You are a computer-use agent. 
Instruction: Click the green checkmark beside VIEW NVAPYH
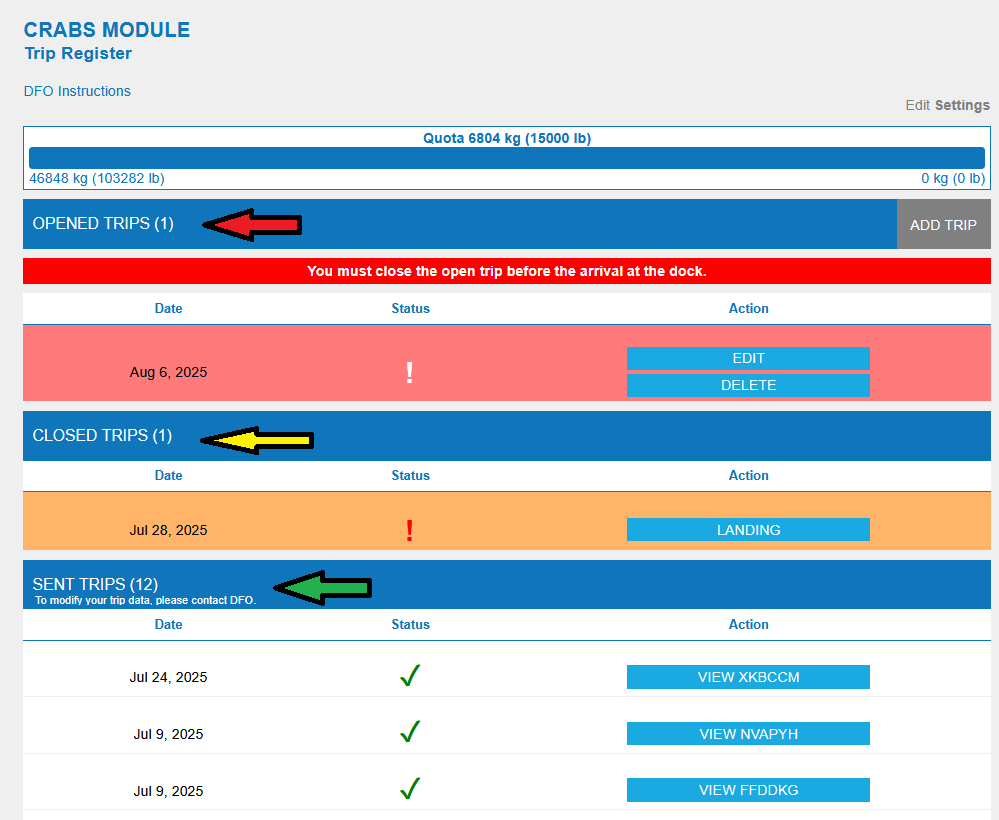409,733
